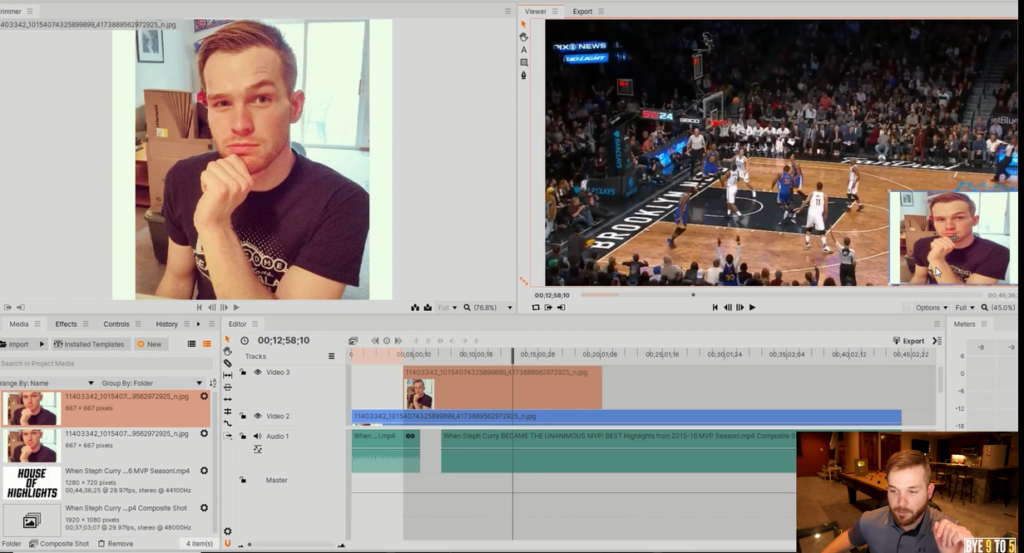Select the Slide tool below the Slip tool
1024x553 pixels.
pyautogui.click(x=227, y=387)
